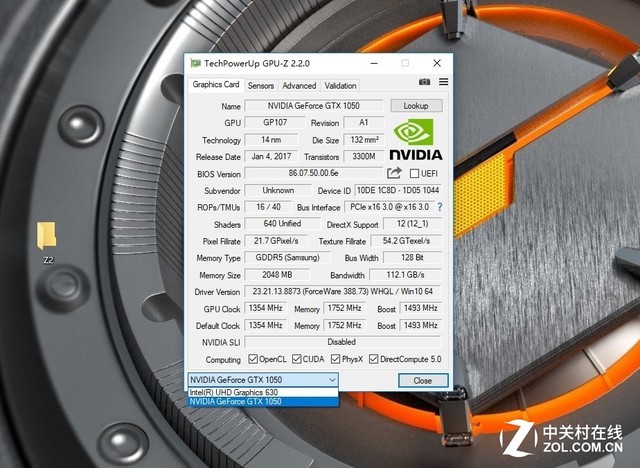
Task: Click the Memory Type GDDR5 (Samsung) value
Action: coord(287,257)
